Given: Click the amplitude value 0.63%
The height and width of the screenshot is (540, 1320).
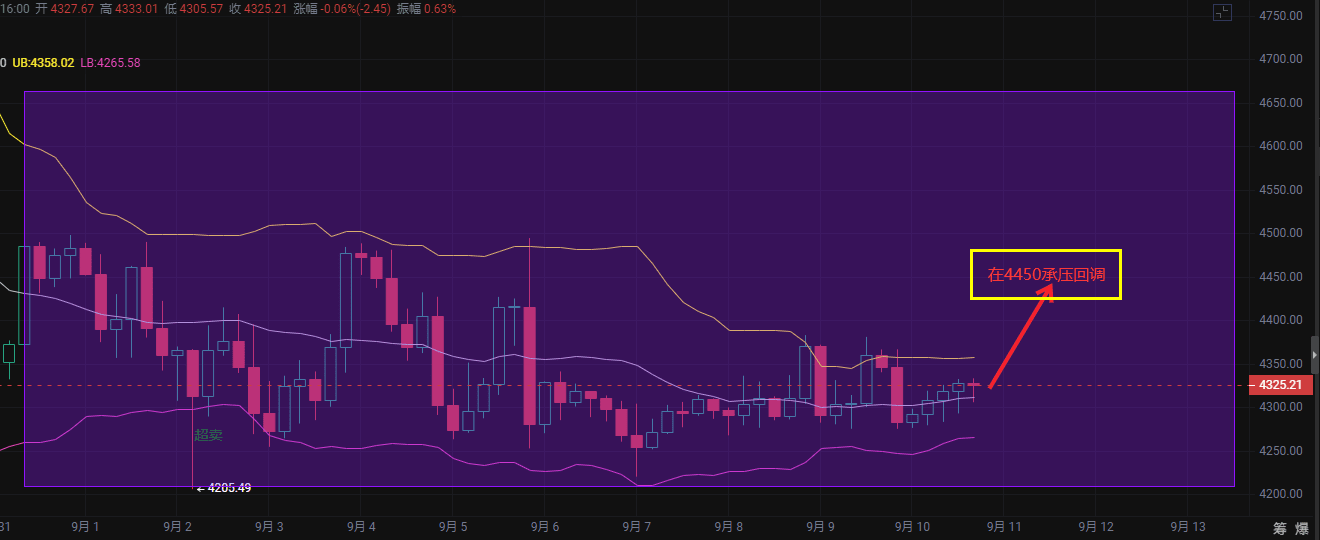Looking at the screenshot, I should (x=440, y=9).
